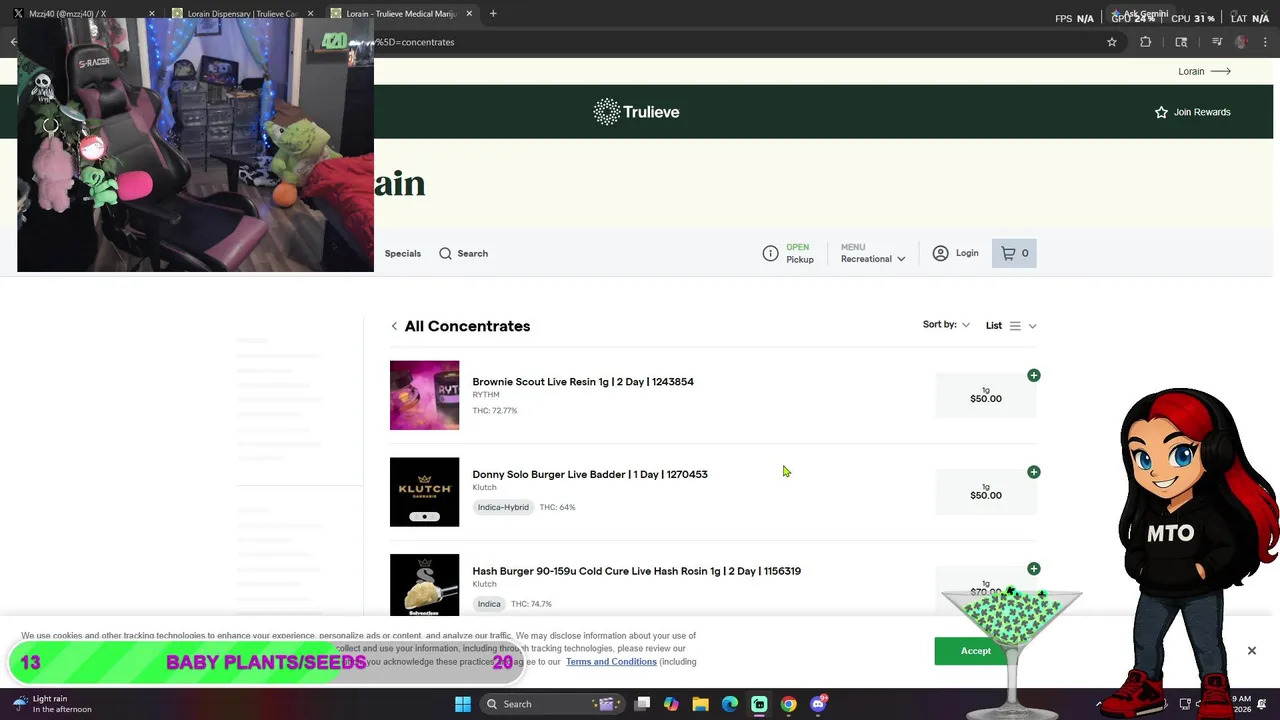Image resolution: width=1280 pixels, height=720 pixels.
Task: Open Microsoft Edge from taskbar
Action: 730,704
